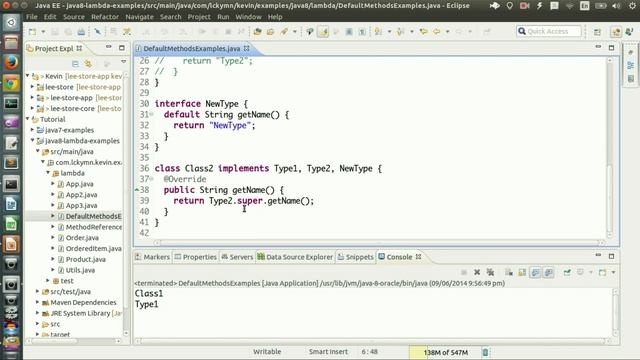Collapse the java8-lambda-examples project node
The height and width of the screenshot is (360, 640).
point(33,140)
